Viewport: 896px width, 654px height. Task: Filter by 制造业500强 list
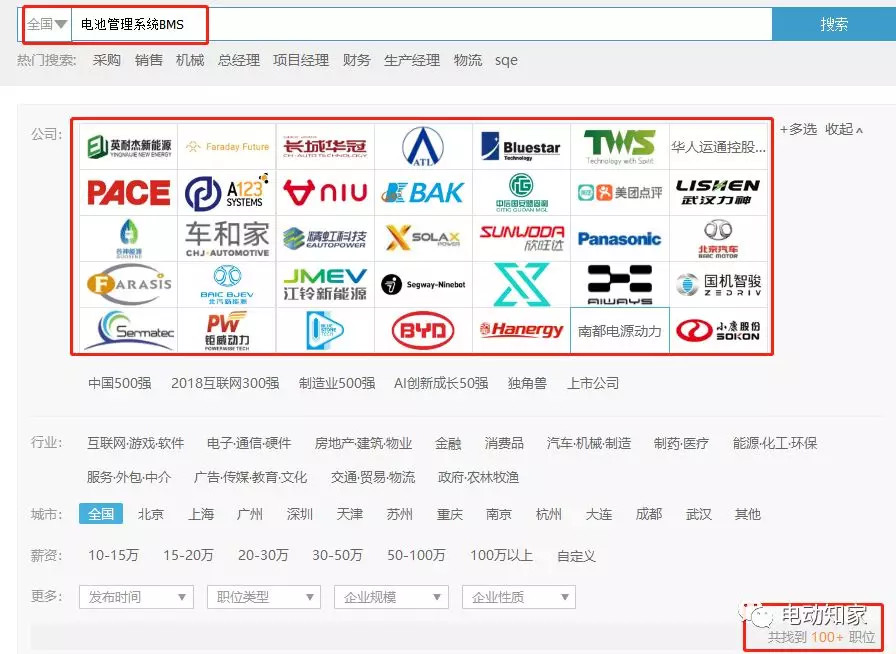[x=337, y=383]
